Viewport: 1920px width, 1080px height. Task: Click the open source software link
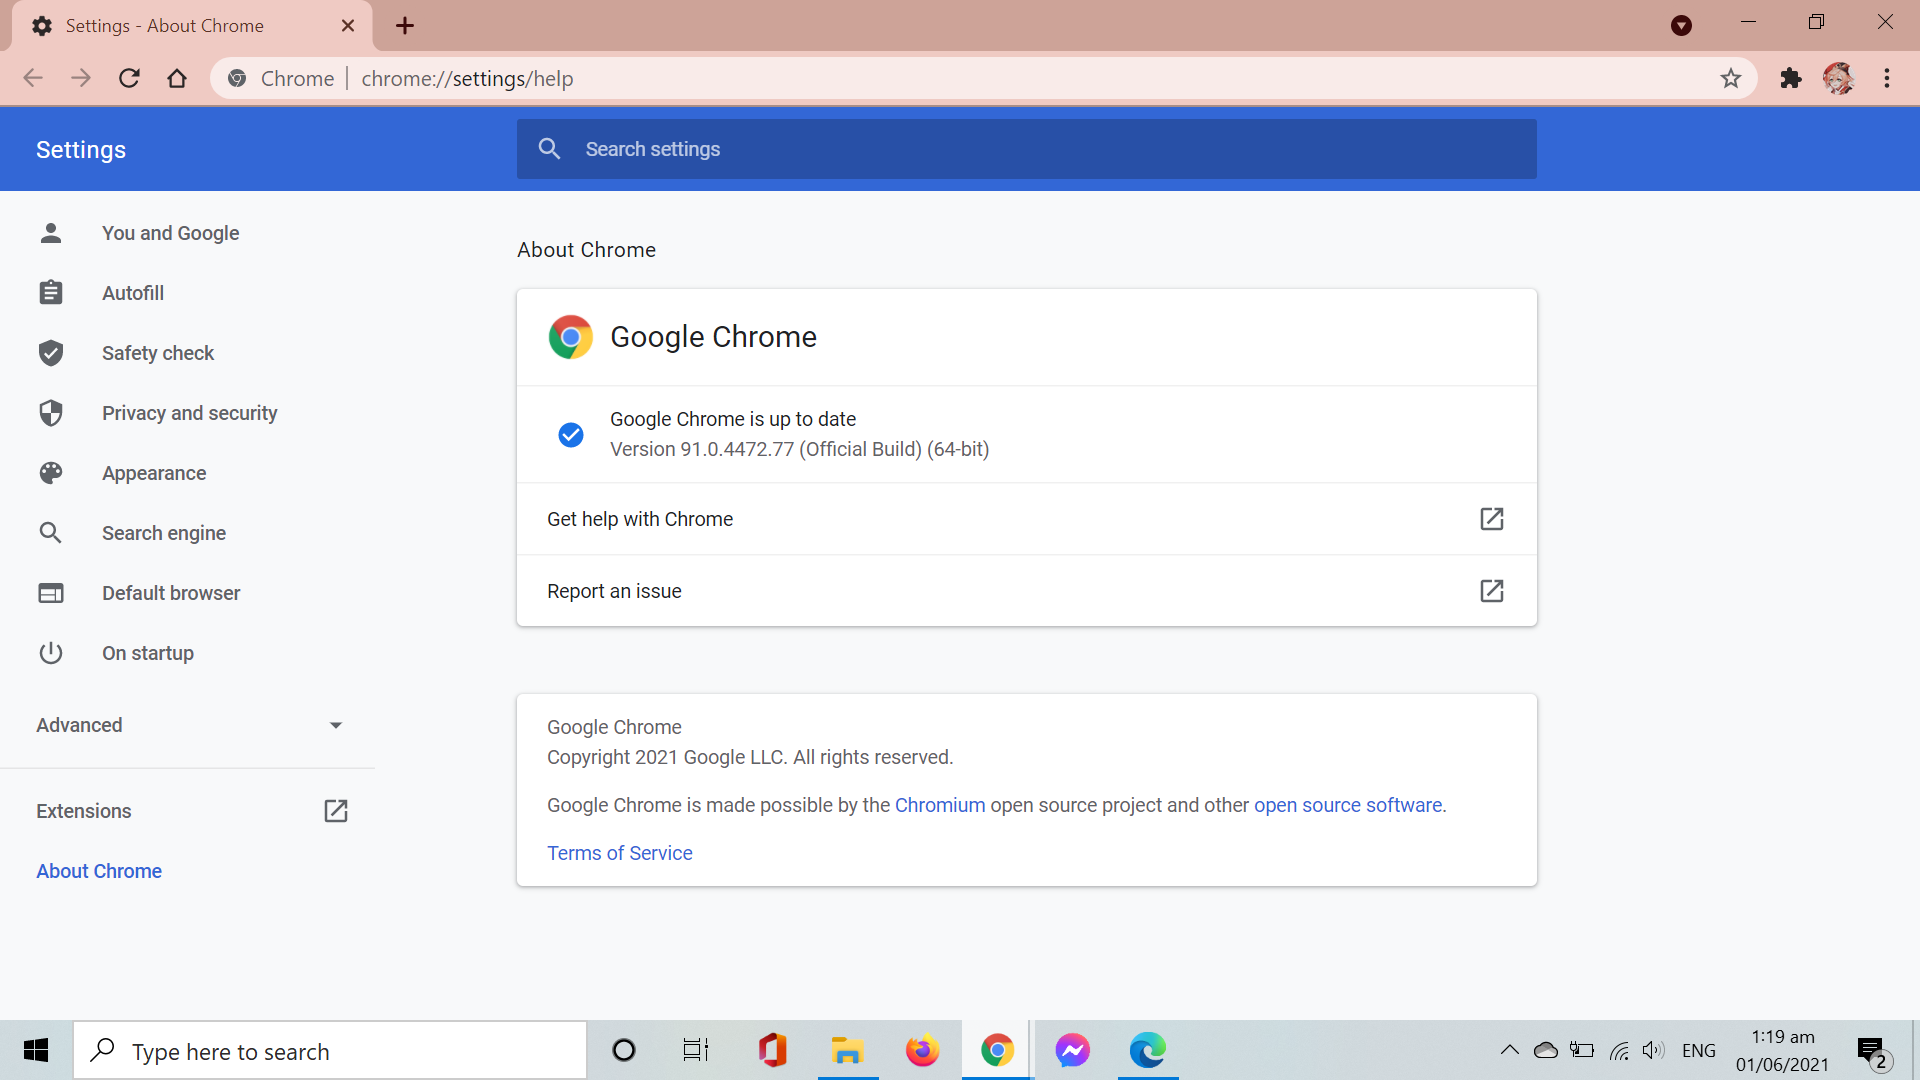coord(1347,805)
